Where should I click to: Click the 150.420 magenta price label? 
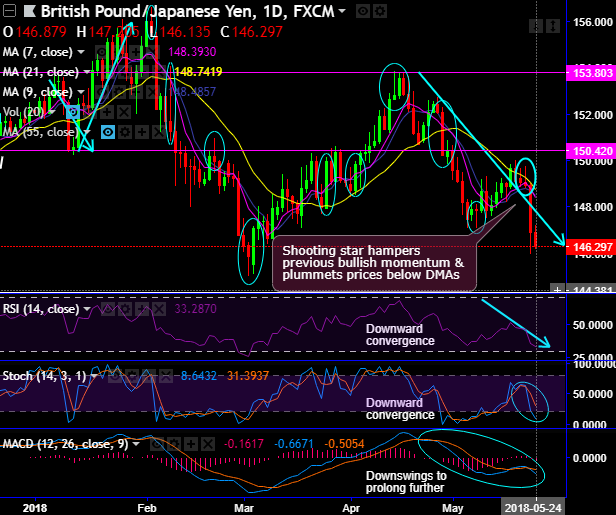(x=590, y=151)
